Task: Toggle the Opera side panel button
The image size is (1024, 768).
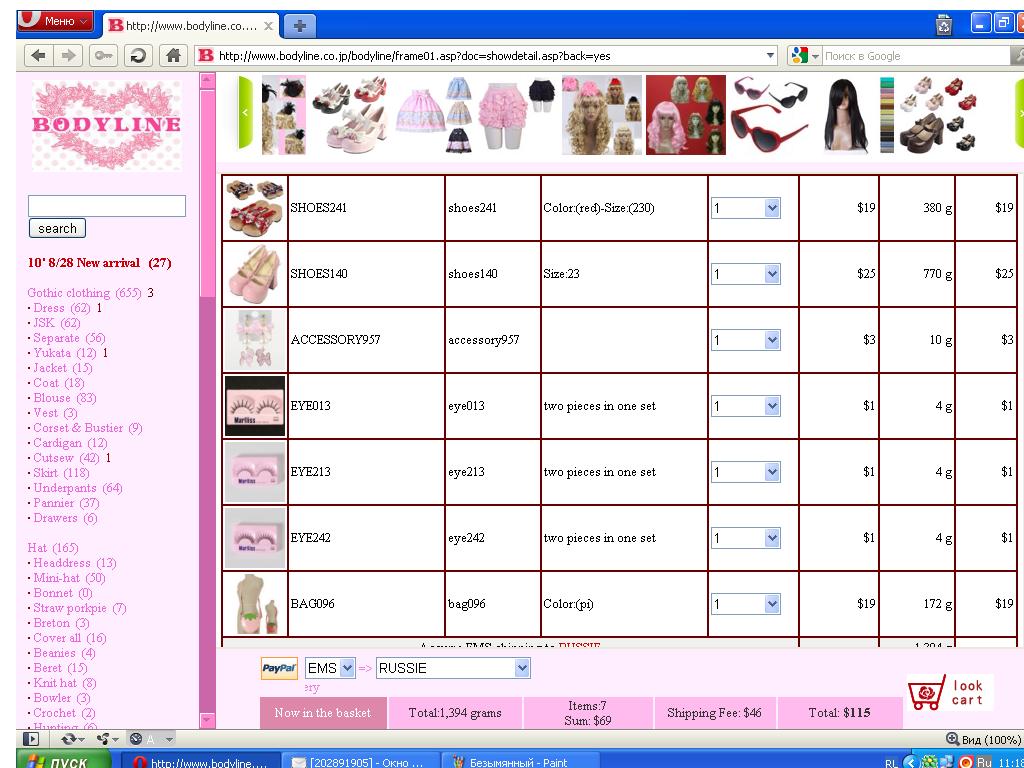Action: (31, 739)
